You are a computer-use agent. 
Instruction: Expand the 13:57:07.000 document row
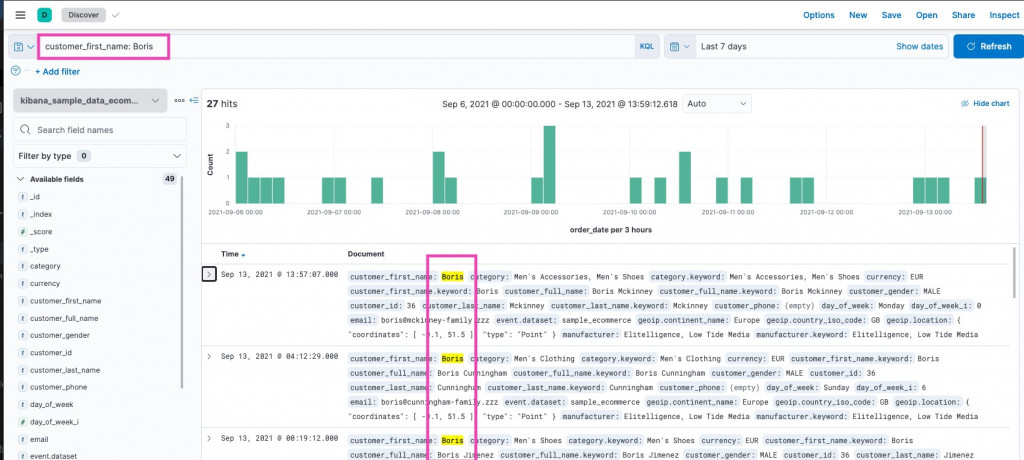(x=209, y=274)
